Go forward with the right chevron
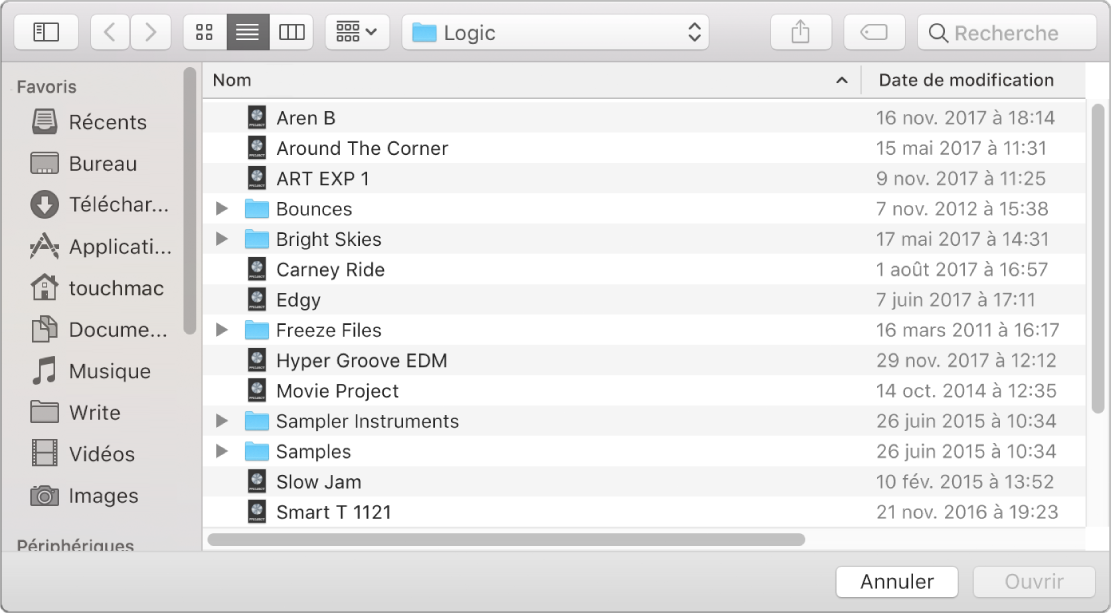Screen dimensions: 1112x614 150,33
